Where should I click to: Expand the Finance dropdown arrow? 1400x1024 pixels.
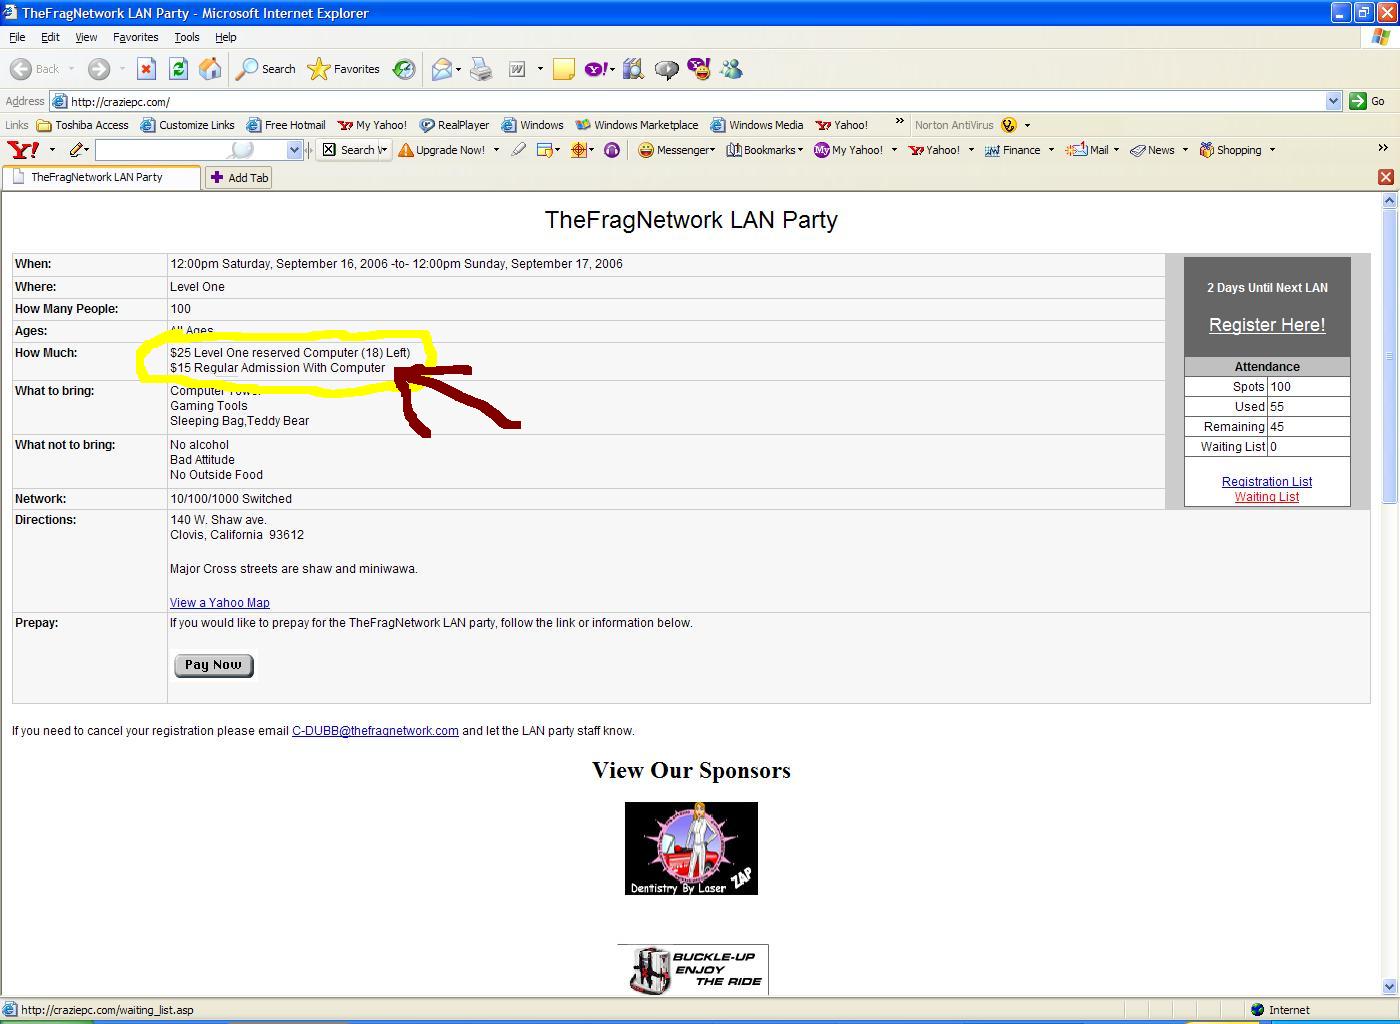[1051, 150]
